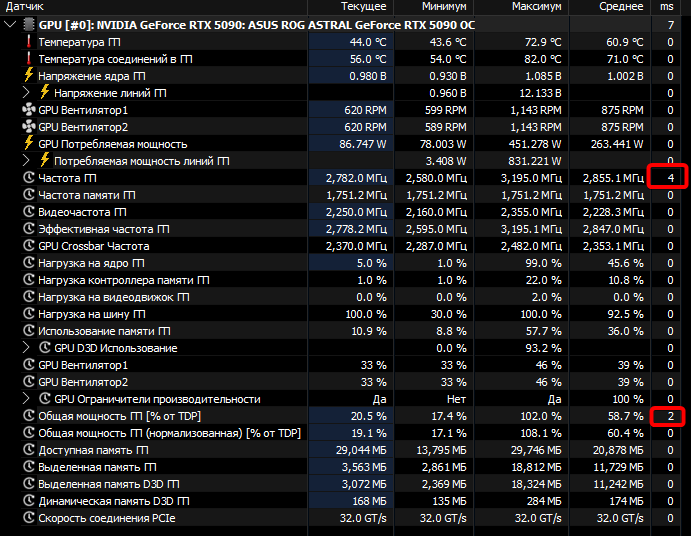Click fan icon for GPU Вентилятор2 RPM row
Viewport: 691px width, 536px height.
click(x=29, y=127)
